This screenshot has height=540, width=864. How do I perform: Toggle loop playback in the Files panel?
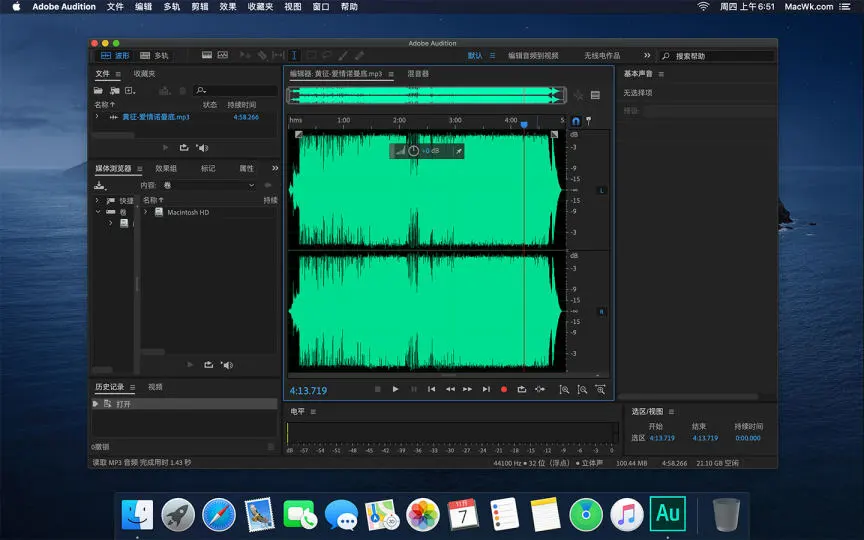184,148
